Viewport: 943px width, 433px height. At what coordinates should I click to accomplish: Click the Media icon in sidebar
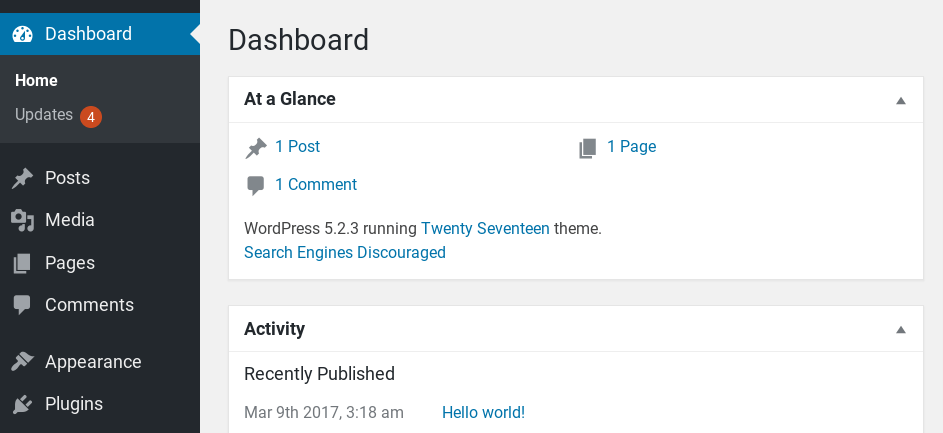pyautogui.click(x=22, y=220)
